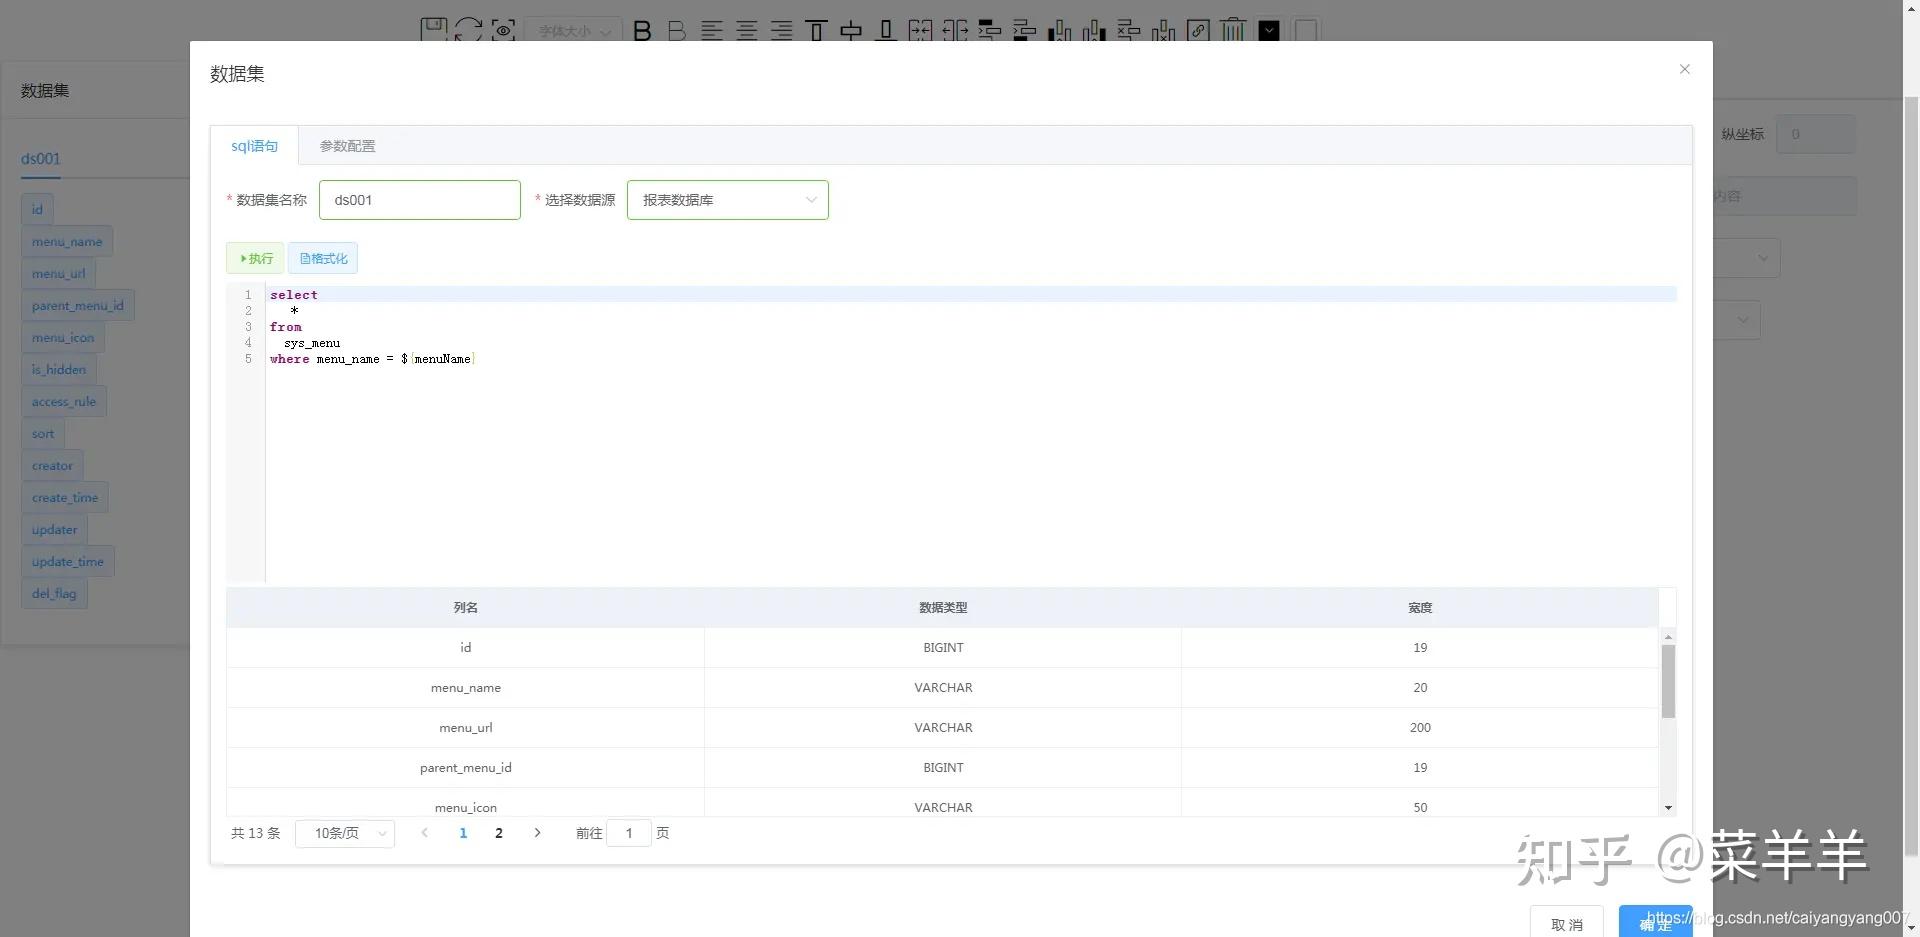Select page 1 in pagination
This screenshot has width=1920, height=937.
pyautogui.click(x=463, y=833)
